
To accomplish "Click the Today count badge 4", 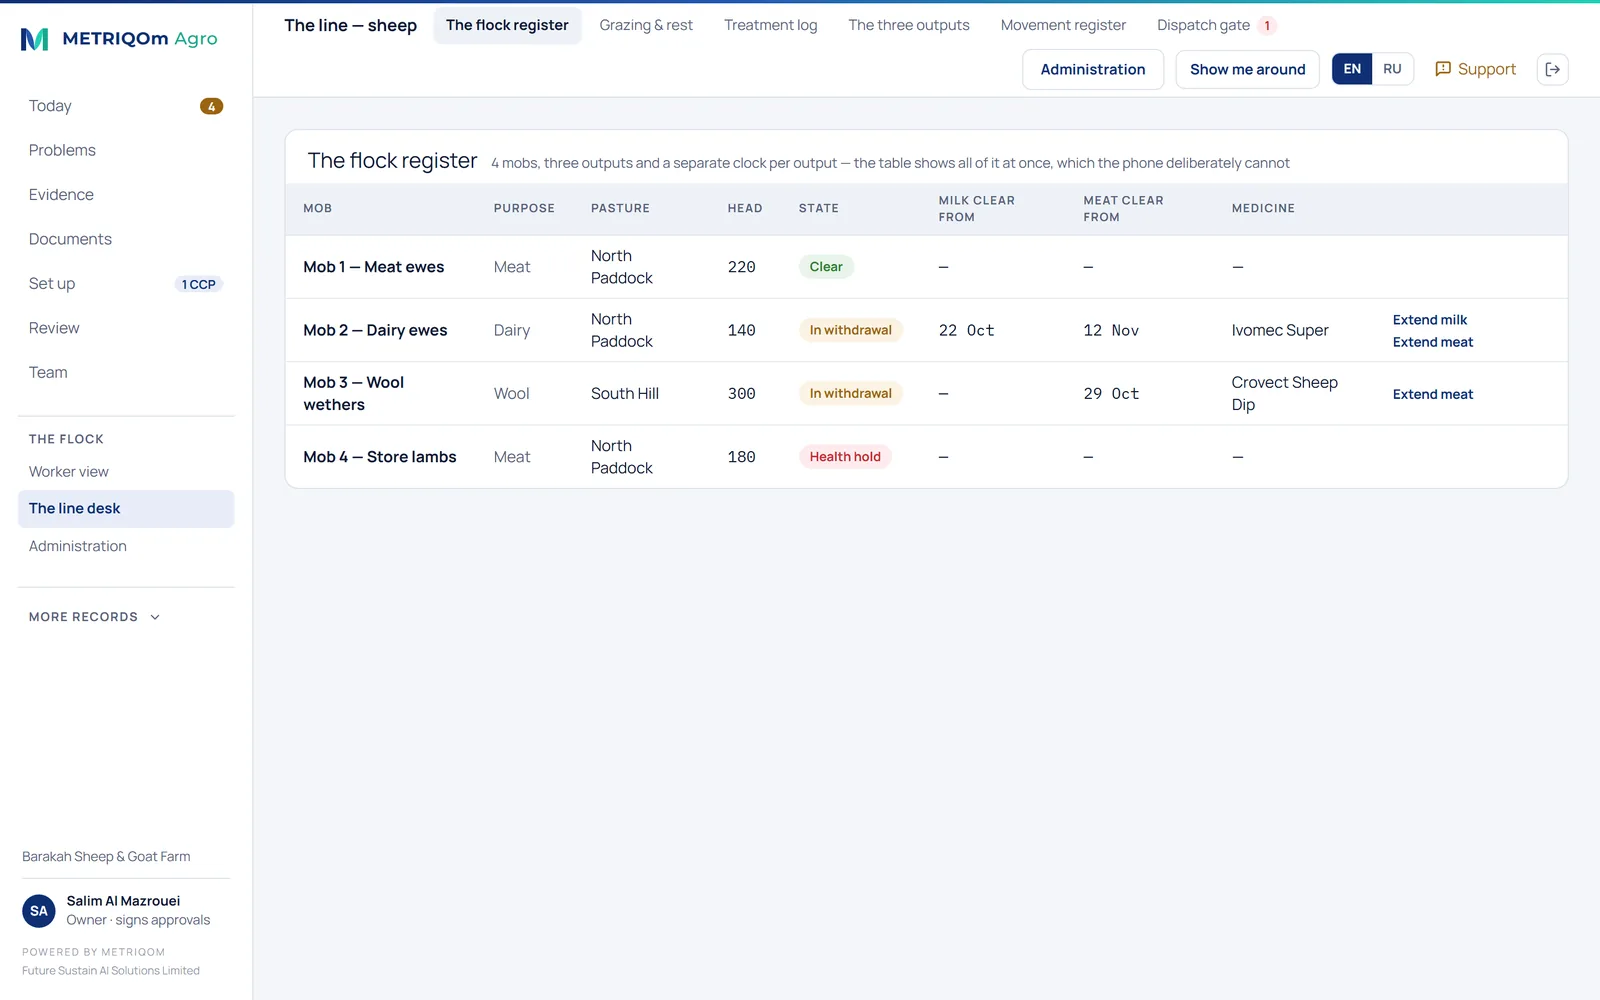I will click(211, 106).
